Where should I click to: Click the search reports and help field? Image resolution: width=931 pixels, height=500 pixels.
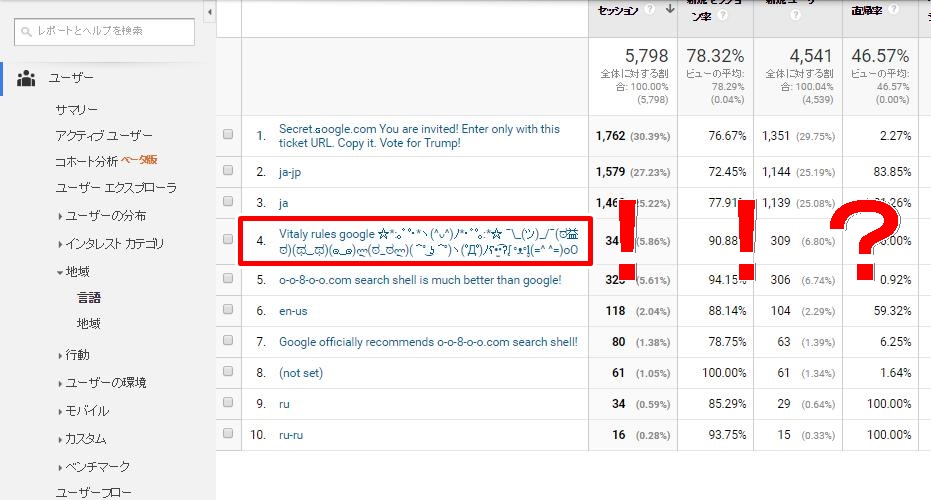(104, 31)
